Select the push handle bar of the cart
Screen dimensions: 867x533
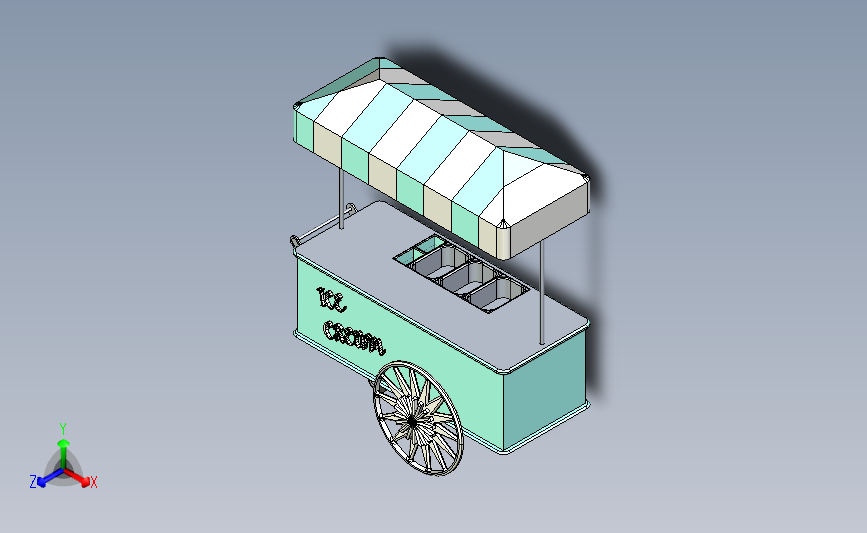[x=322, y=225]
